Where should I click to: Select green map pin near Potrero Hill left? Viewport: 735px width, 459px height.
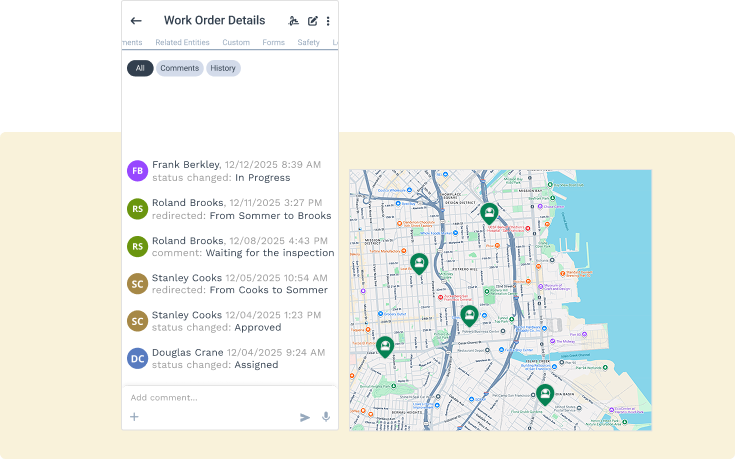tap(419, 264)
